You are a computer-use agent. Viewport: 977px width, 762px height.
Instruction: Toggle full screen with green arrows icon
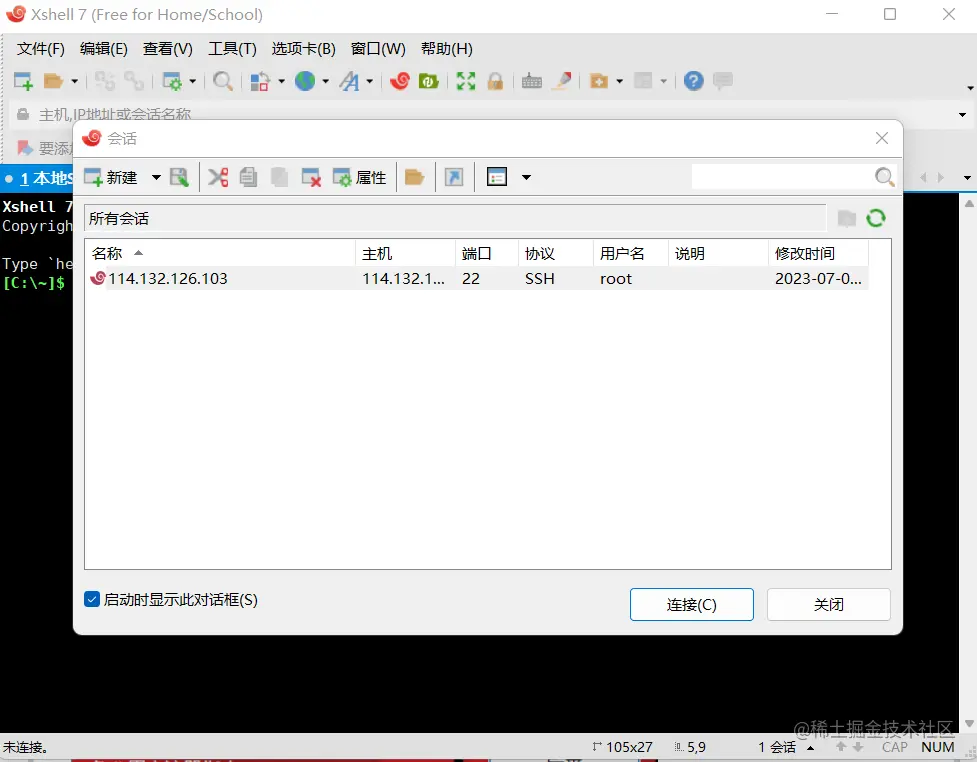(465, 81)
